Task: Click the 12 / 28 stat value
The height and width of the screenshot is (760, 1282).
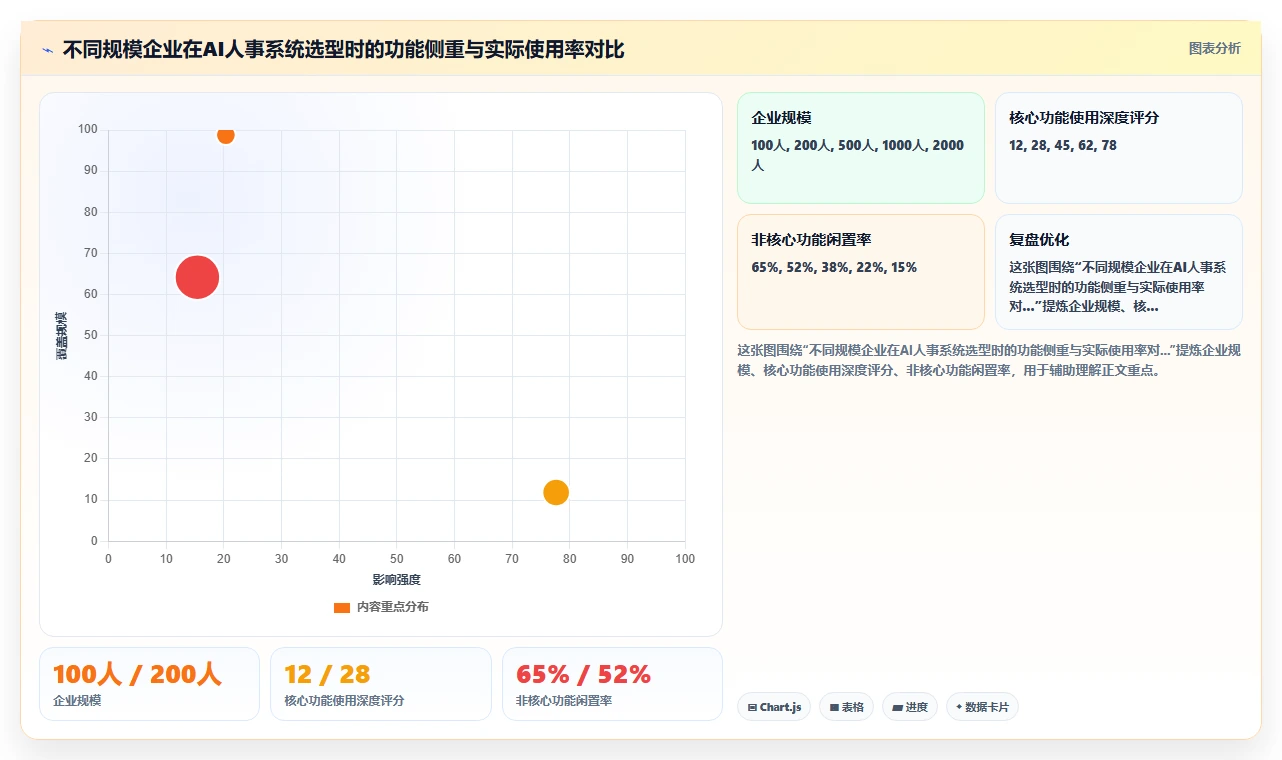Action: click(327, 674)
